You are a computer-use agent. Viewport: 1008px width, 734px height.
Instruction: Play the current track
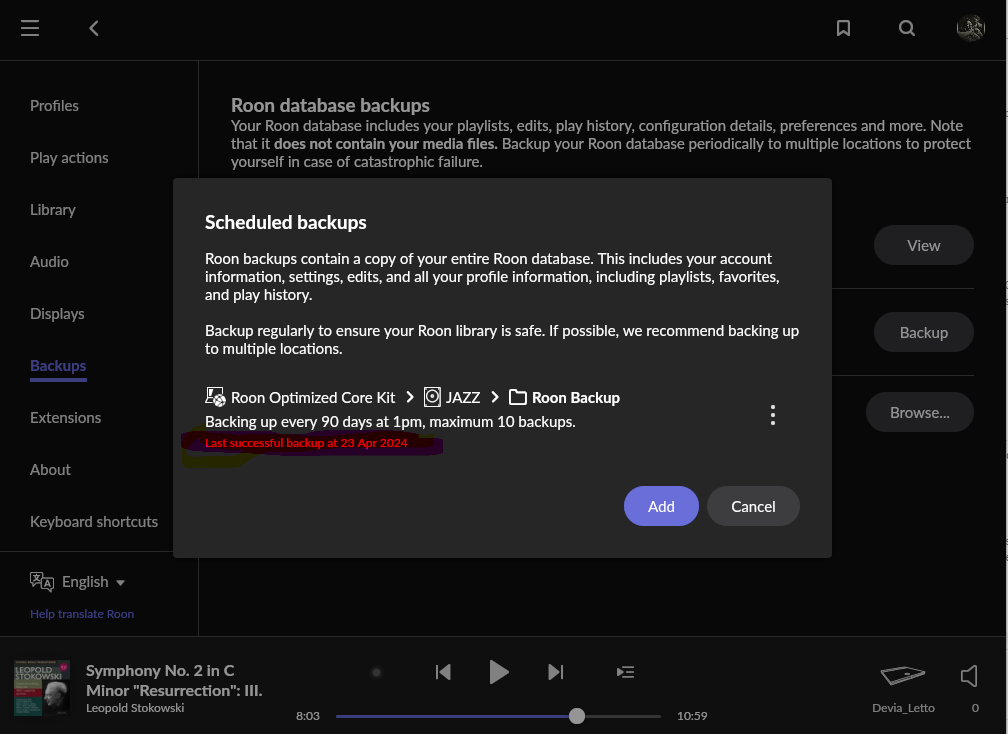click(x=499, y=672)
